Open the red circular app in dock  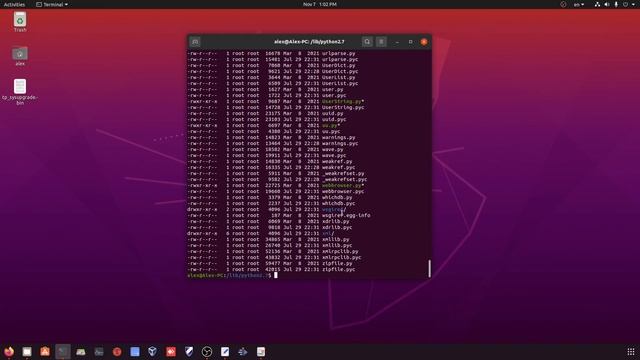tap(117, 351)
